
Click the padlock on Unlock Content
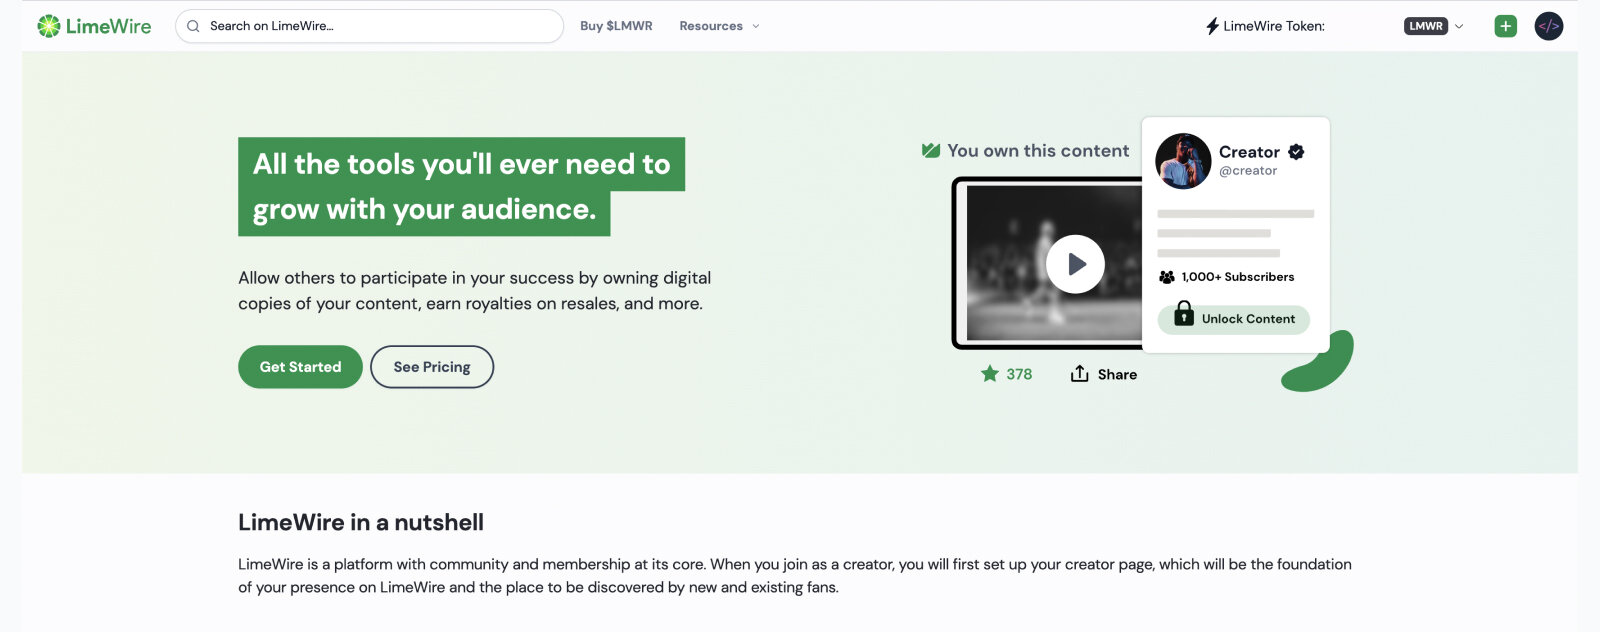pyautogui.click(x=1184, y=314)
